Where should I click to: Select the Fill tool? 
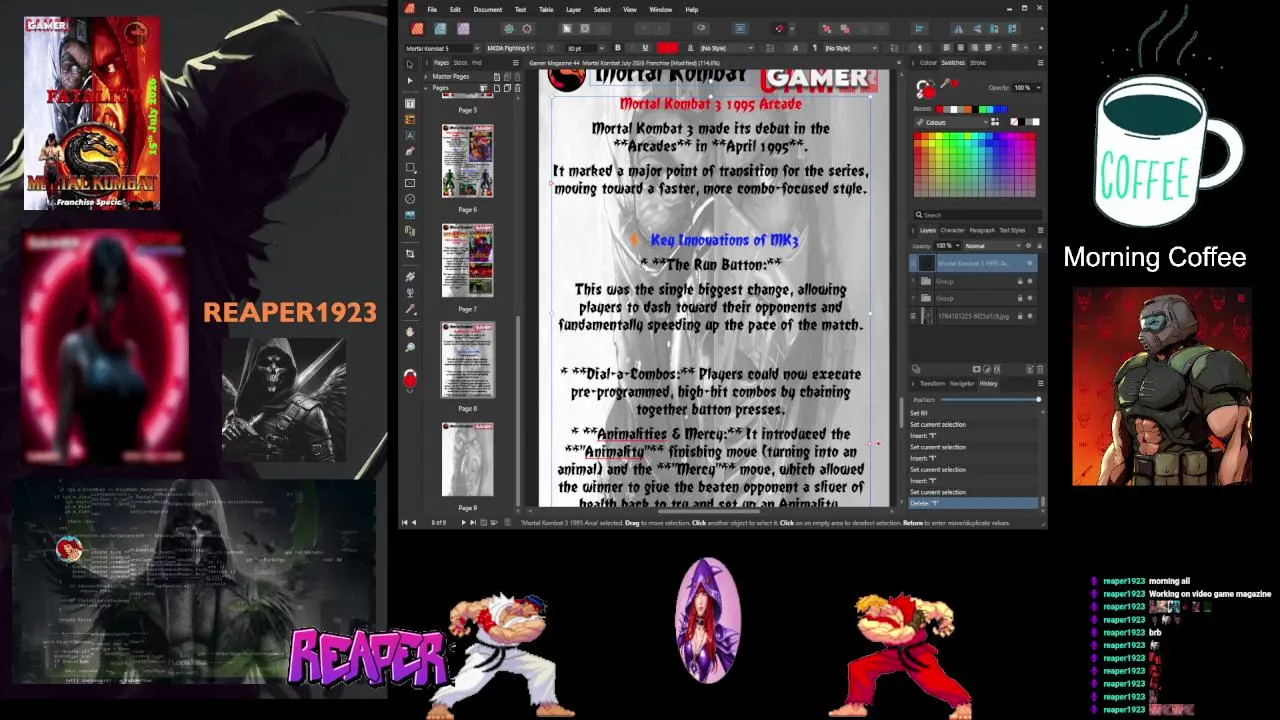pos(410,276)
